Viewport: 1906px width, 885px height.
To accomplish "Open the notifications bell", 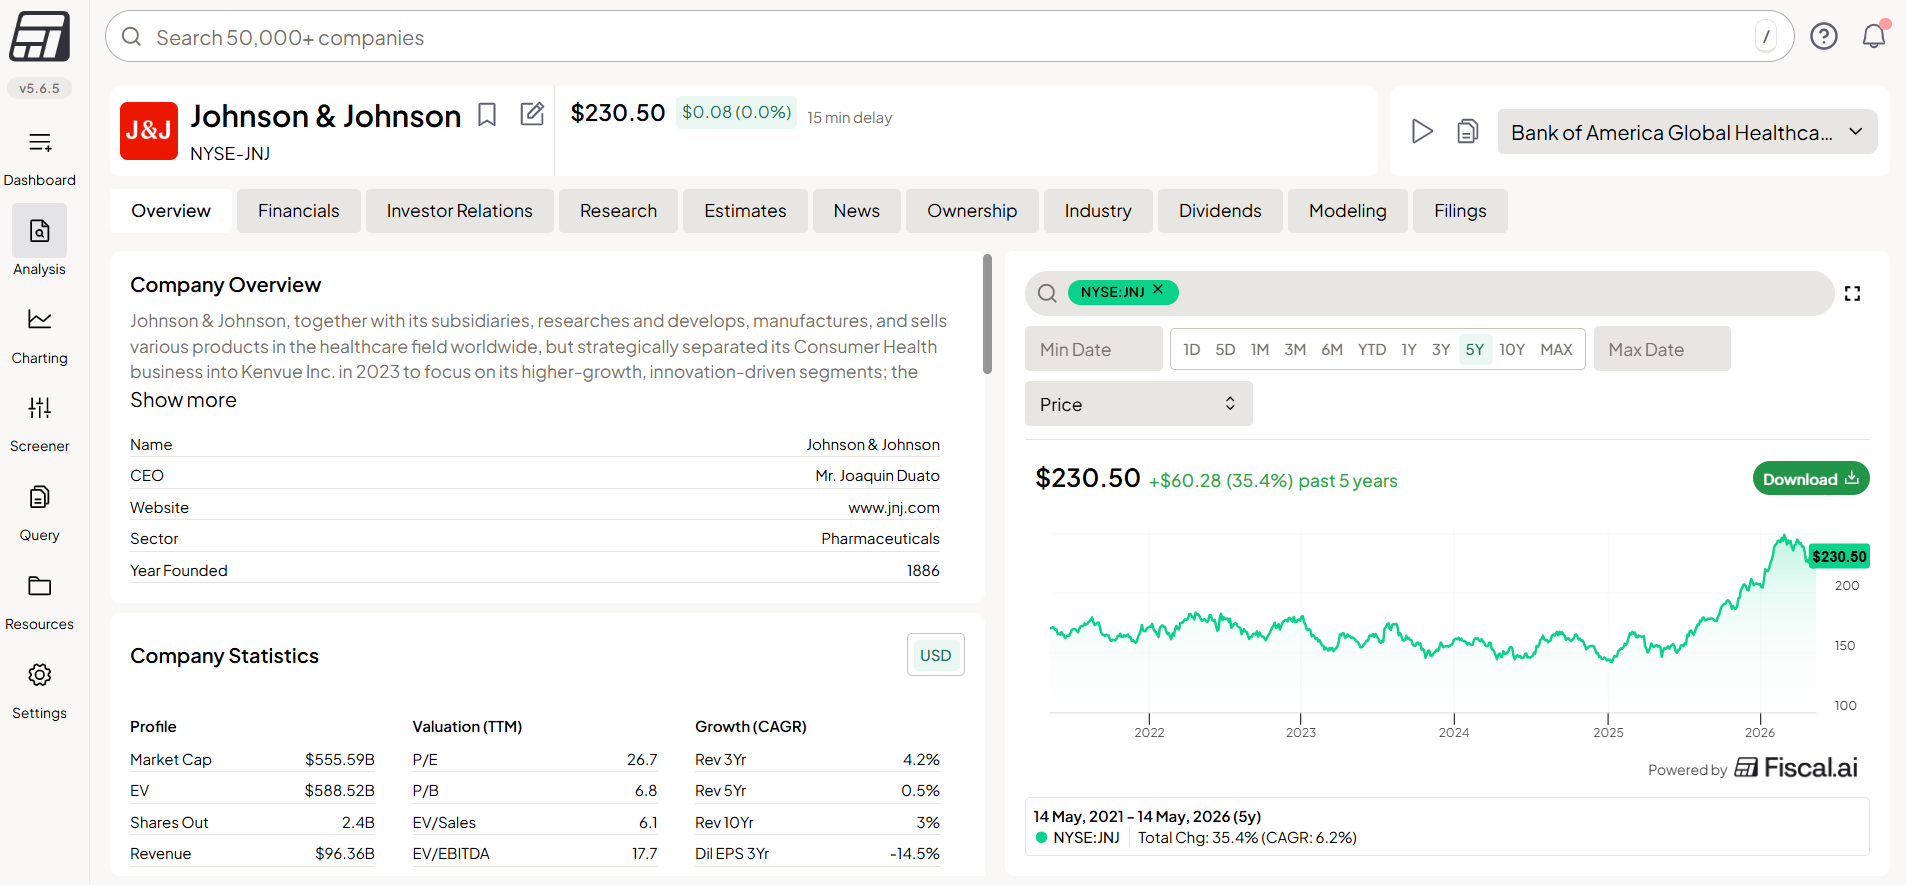I will pyautogui.click(x=1874, y=36).
